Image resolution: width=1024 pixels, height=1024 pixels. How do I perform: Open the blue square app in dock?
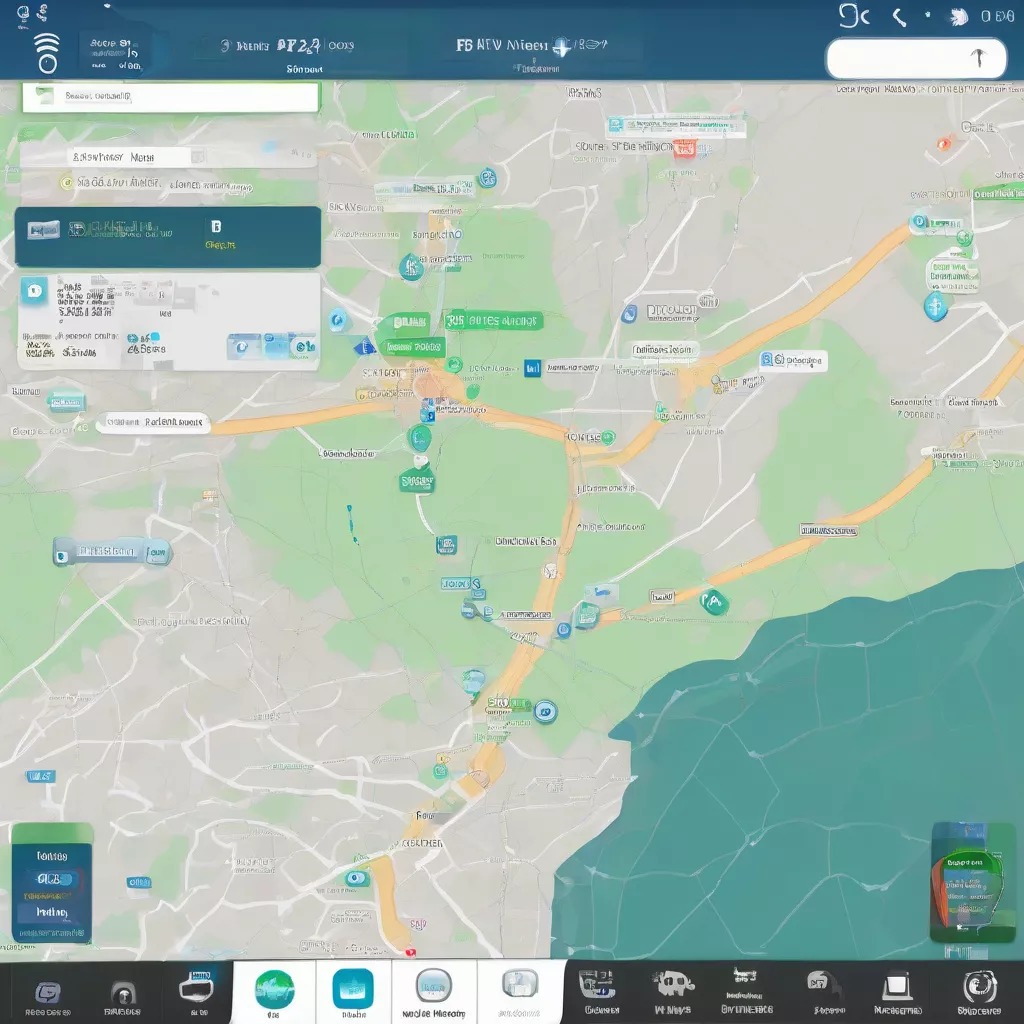352,988
